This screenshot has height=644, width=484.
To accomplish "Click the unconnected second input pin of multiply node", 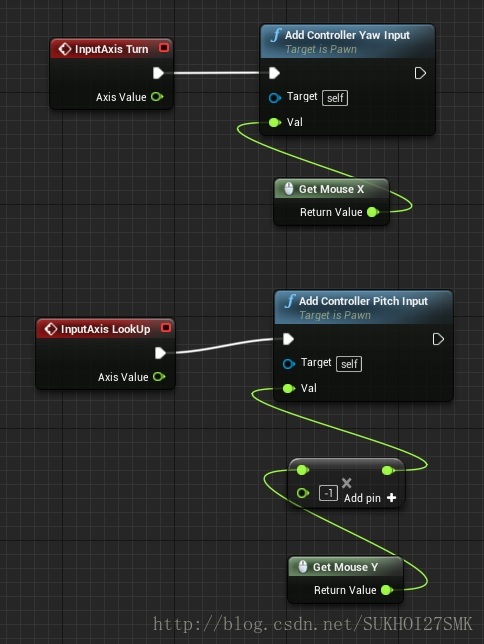I will pyautogui.click(x=303, y=492).
